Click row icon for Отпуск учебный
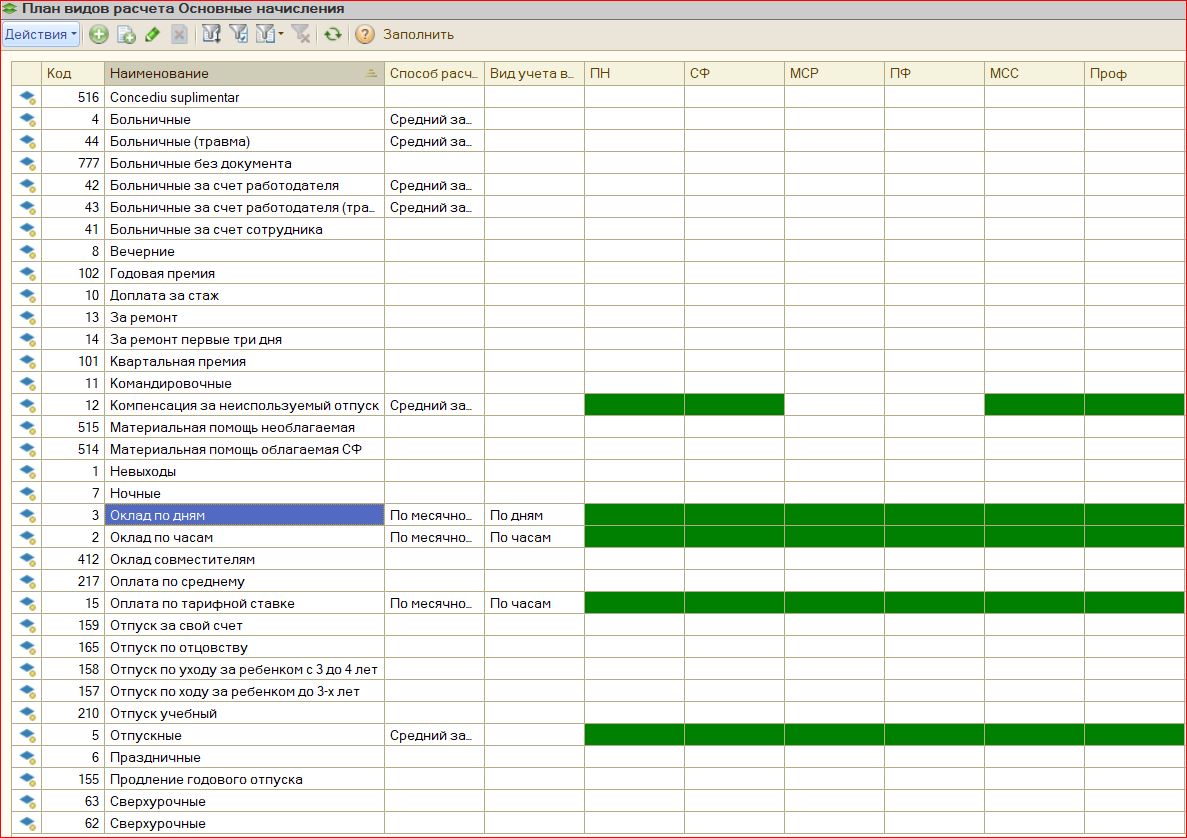Image resolution: width=1187 pixels, height=838 pixels. pos(27,713)
